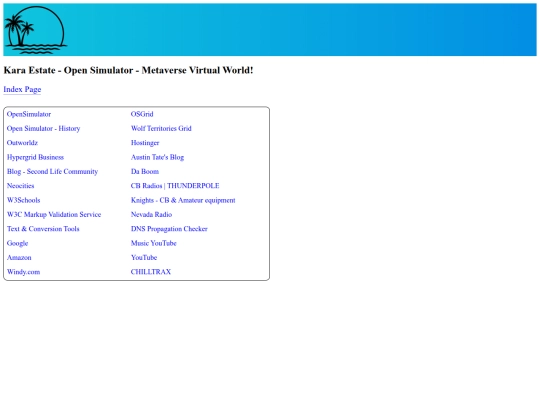This screenshot has width=540, height=405.
Task: Open the Music YouTube link
Action: 154,243
